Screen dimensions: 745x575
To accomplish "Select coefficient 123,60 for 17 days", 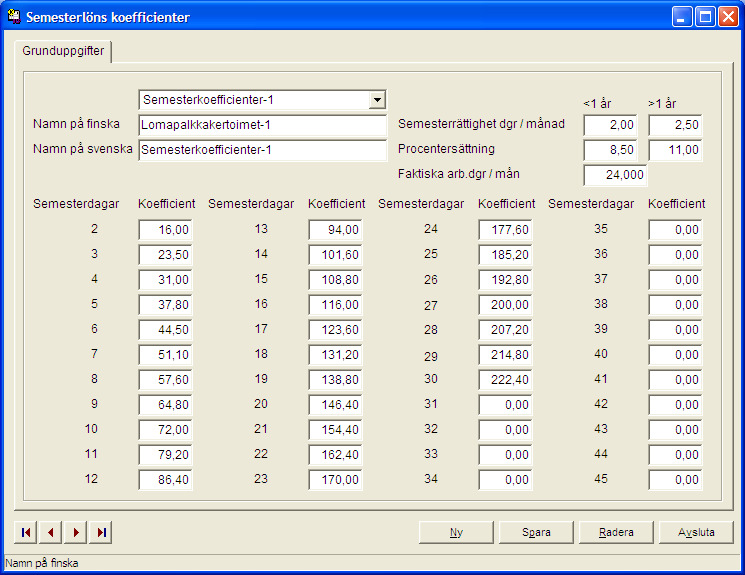I will tap(335, 330).
